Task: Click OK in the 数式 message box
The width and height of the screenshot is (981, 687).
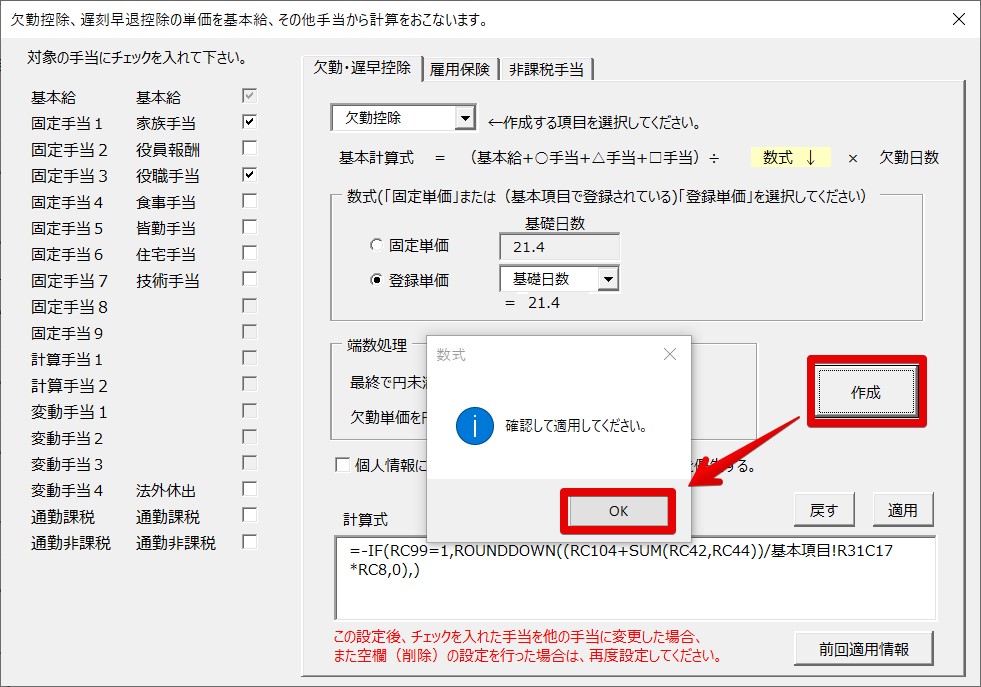Action: (618, 511)
